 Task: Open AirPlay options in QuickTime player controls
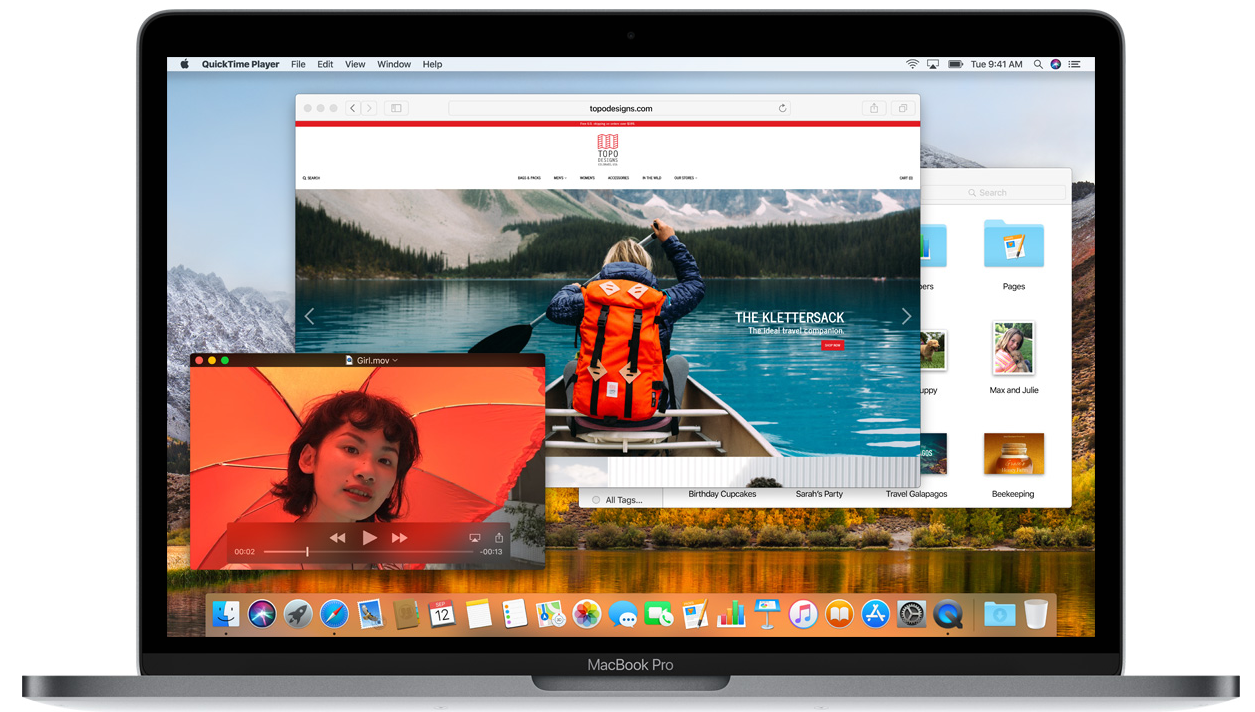[x=475, y=538]
